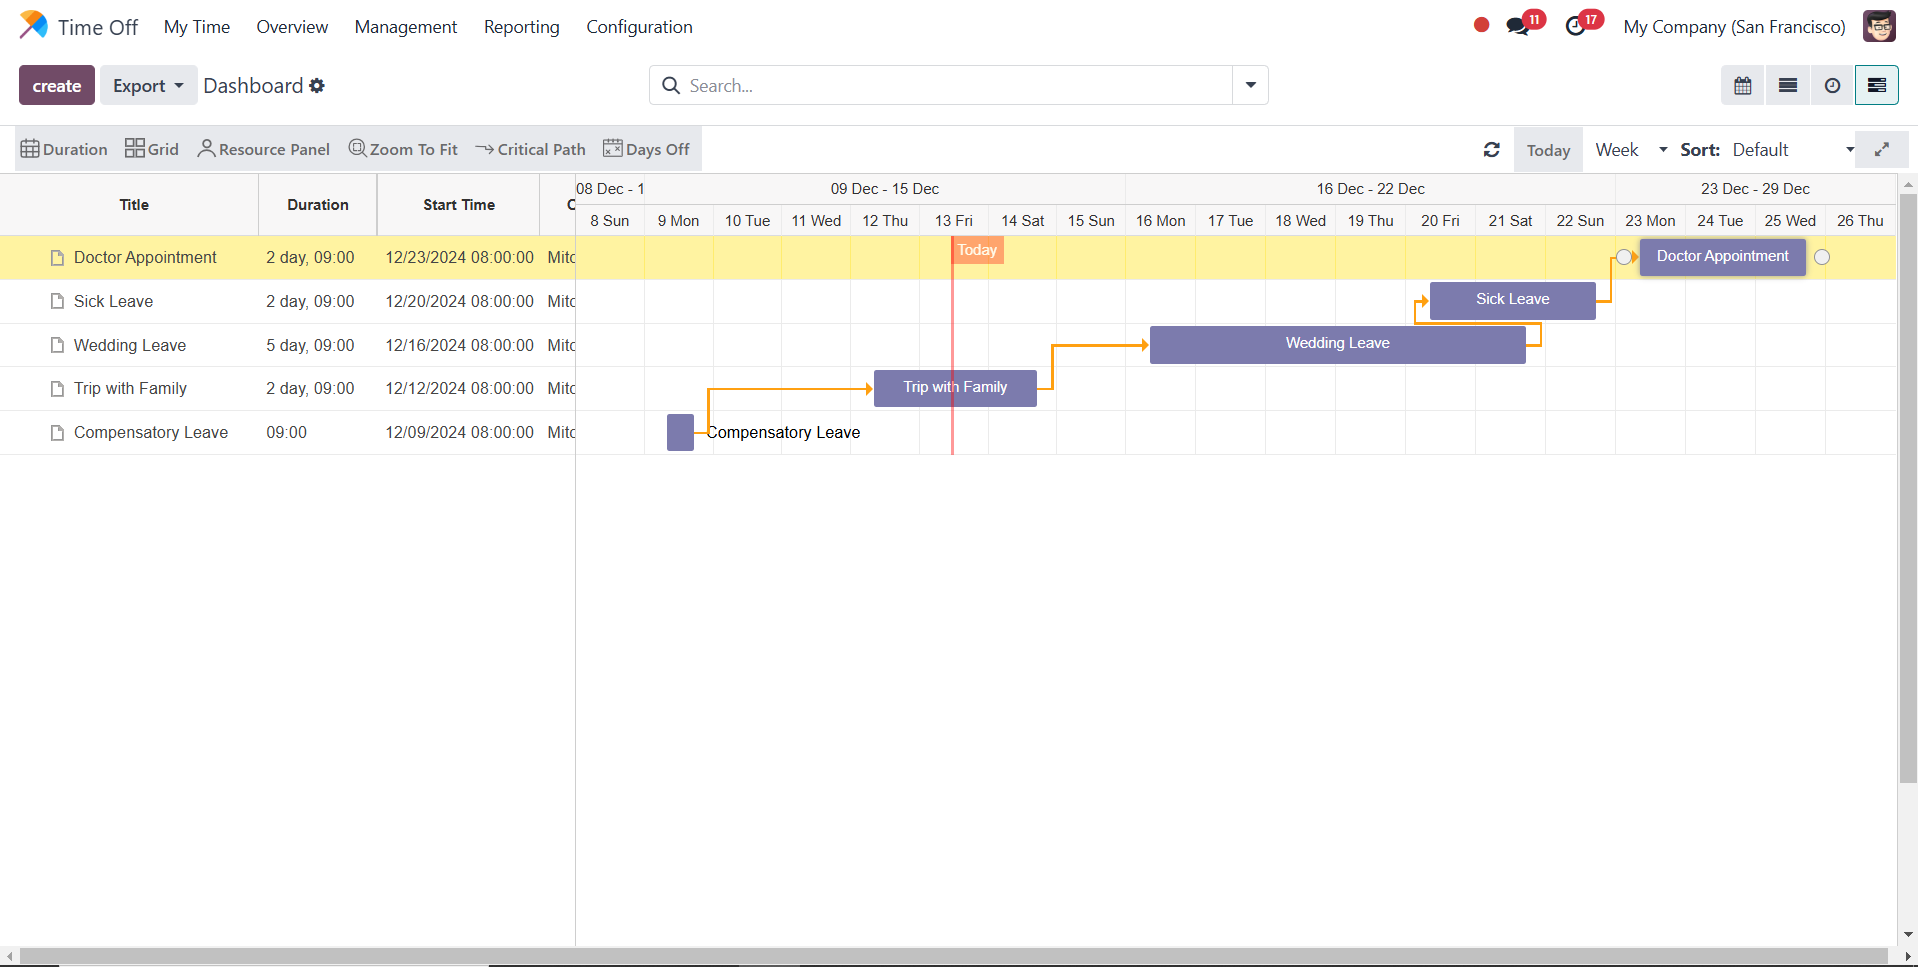Click the Wedding Leave task bar
Viewport: 1918px width, 967px height.
tap(1337, 344)
